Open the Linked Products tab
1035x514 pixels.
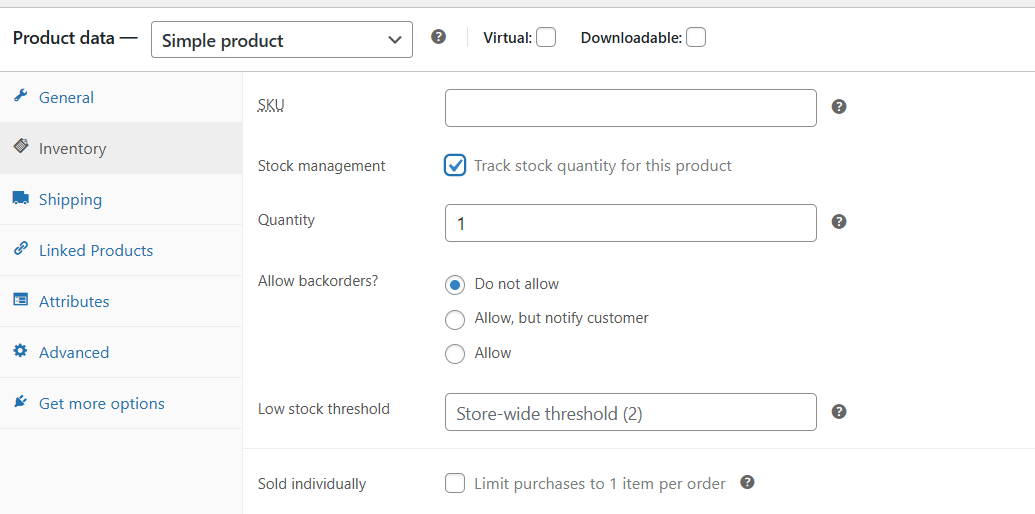click(x=121, y=250)
